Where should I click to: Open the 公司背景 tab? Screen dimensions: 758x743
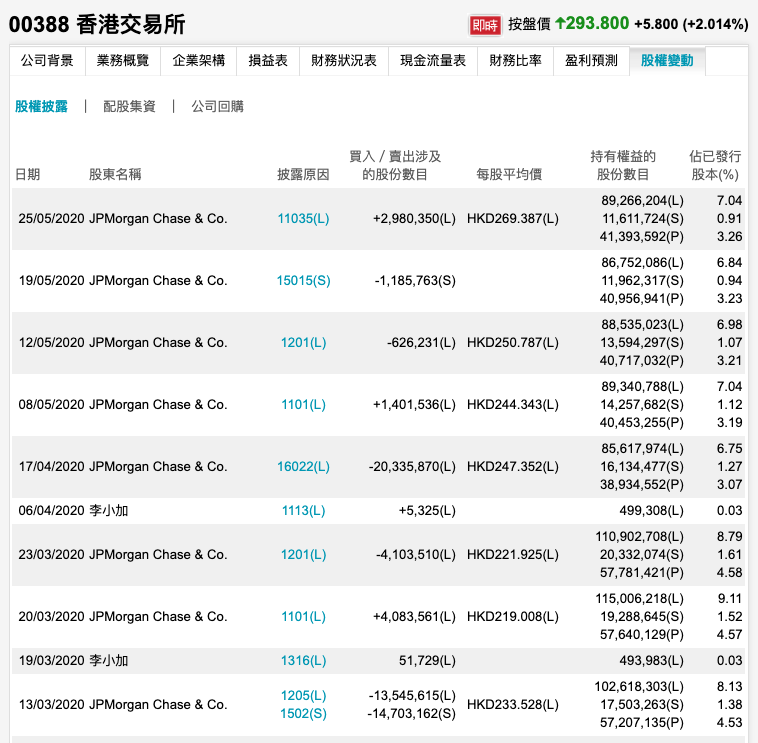point(47,60)
